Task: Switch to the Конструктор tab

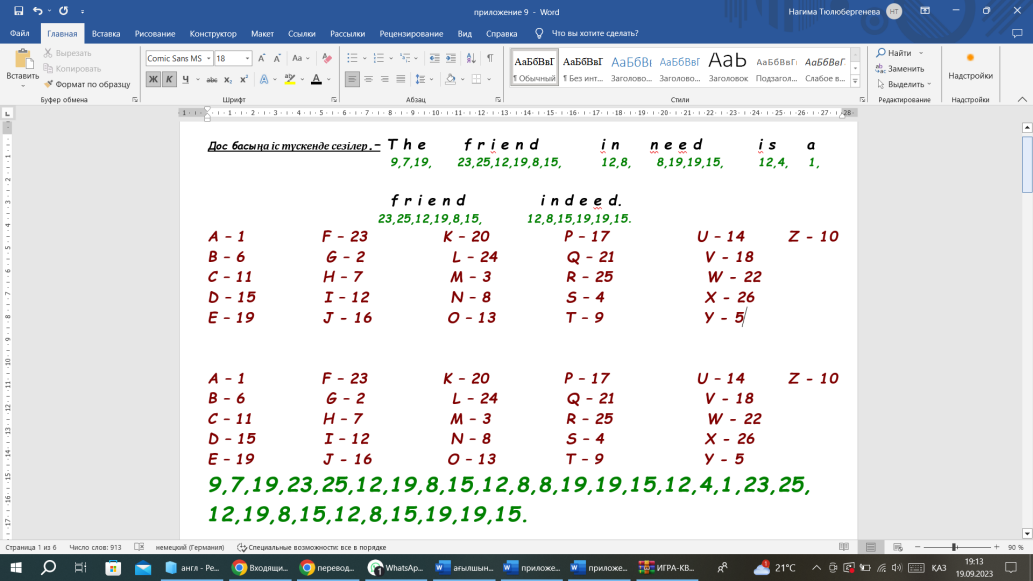Action: 213,33
